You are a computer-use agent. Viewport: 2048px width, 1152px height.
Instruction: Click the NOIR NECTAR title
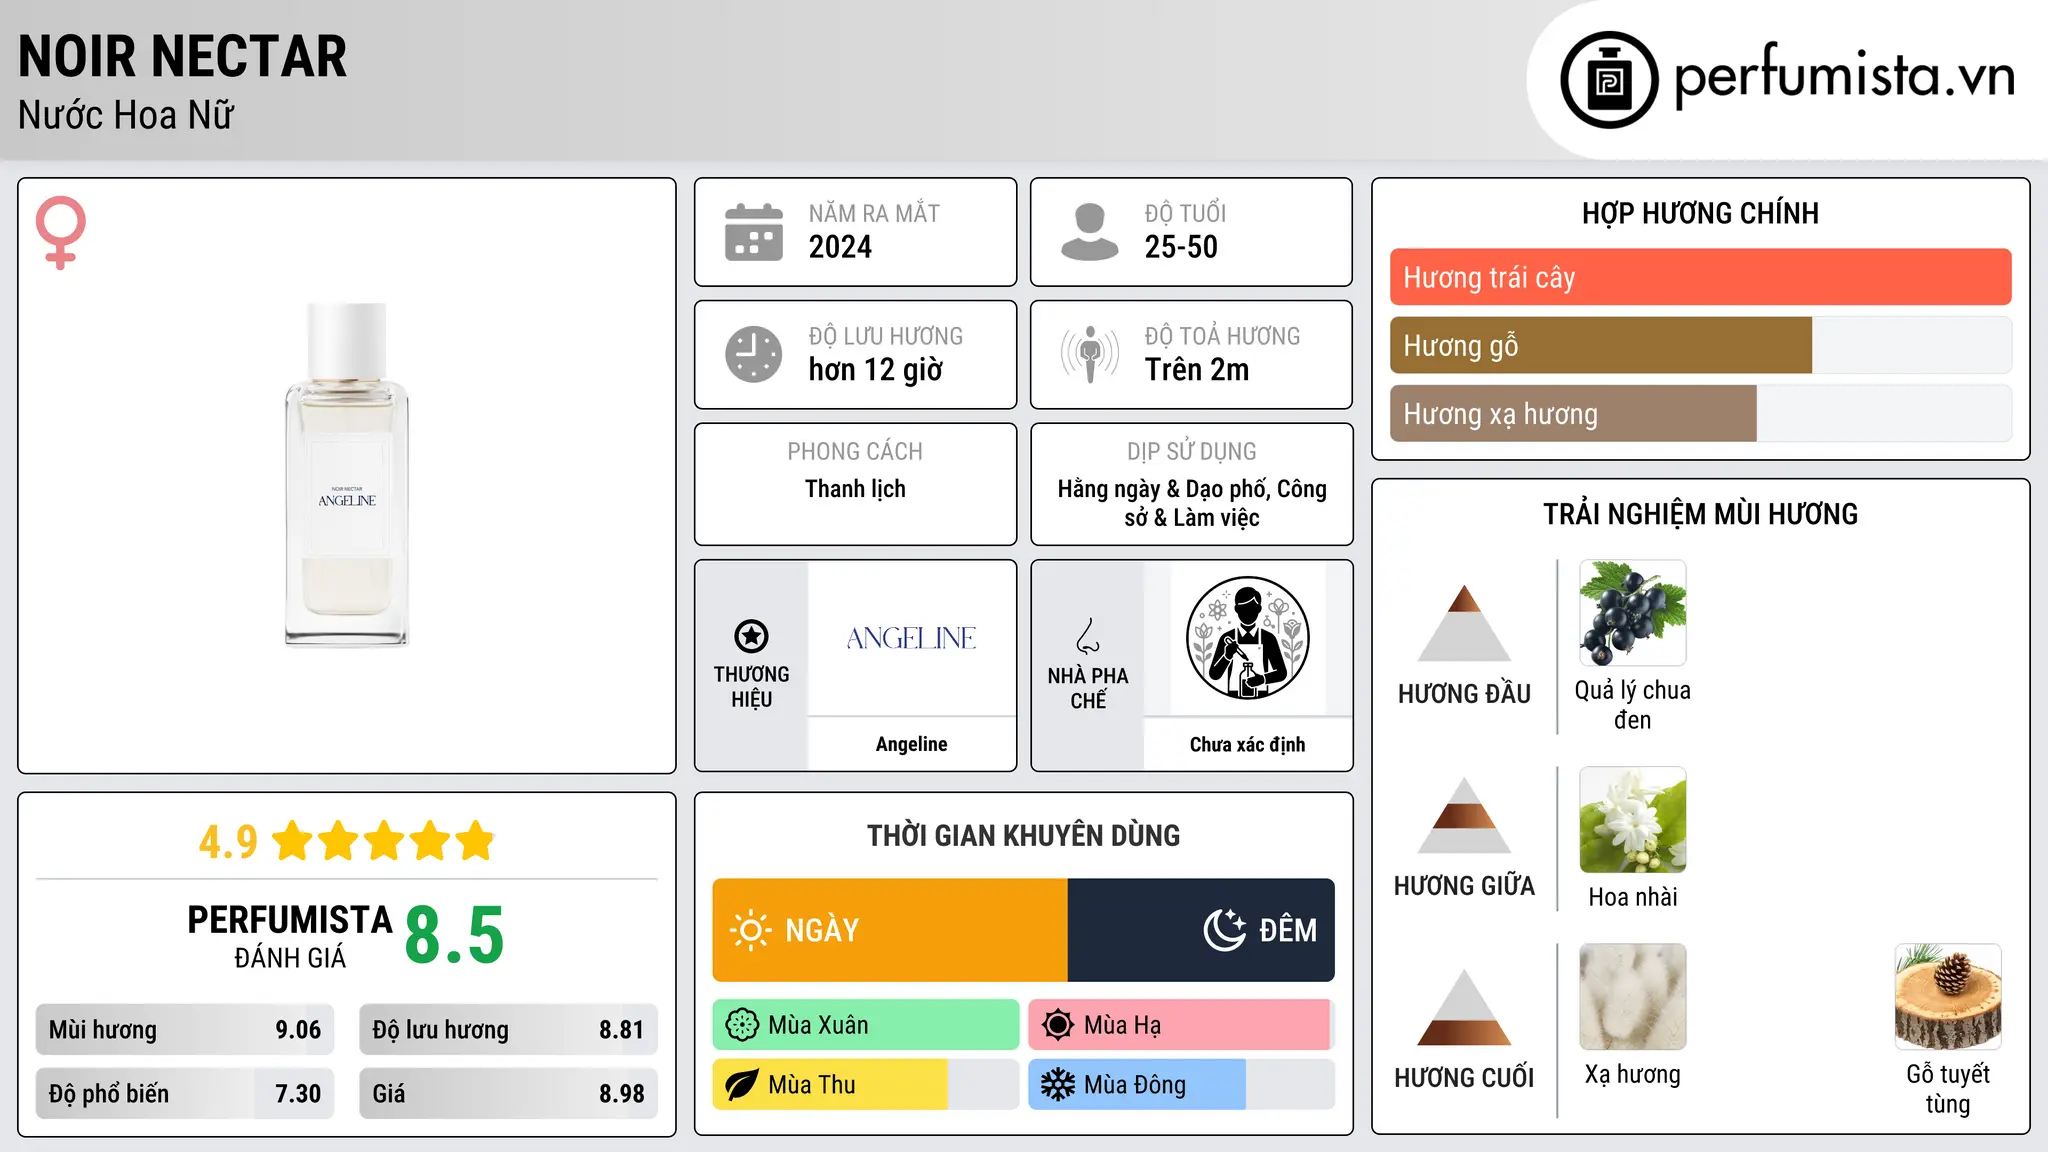click(183, 56)
